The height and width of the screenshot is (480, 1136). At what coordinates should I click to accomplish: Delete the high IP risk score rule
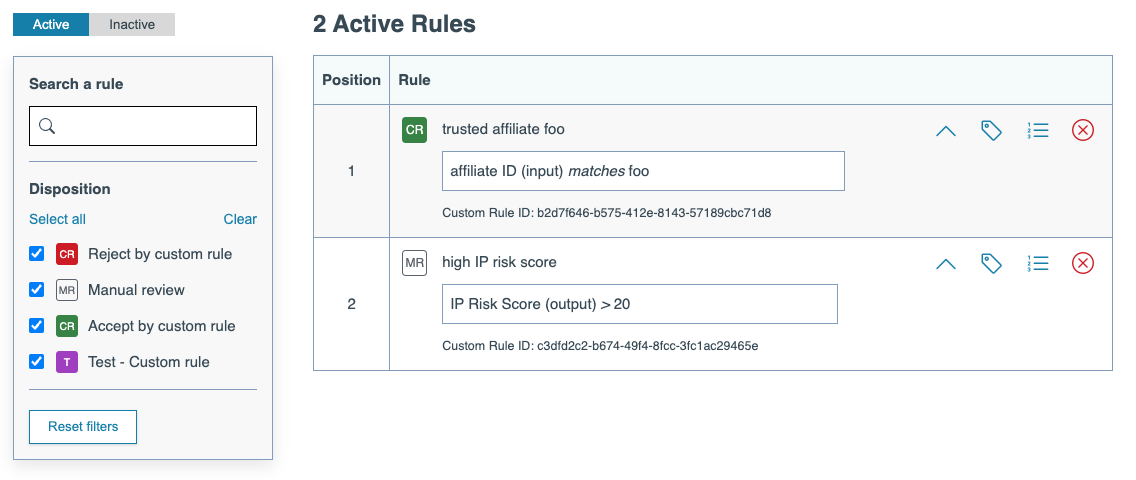[1083, 263]
